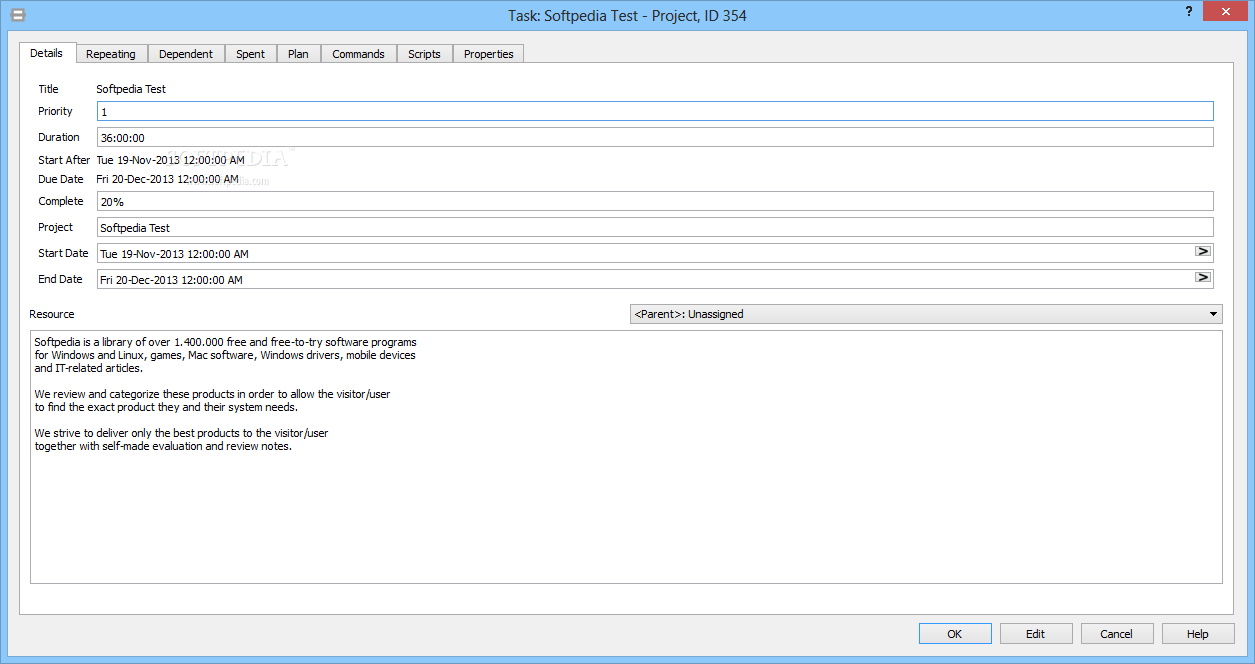Screen dimensions: 1255x664
Task: Go to the Commands tab
Action: click(359, 54)
